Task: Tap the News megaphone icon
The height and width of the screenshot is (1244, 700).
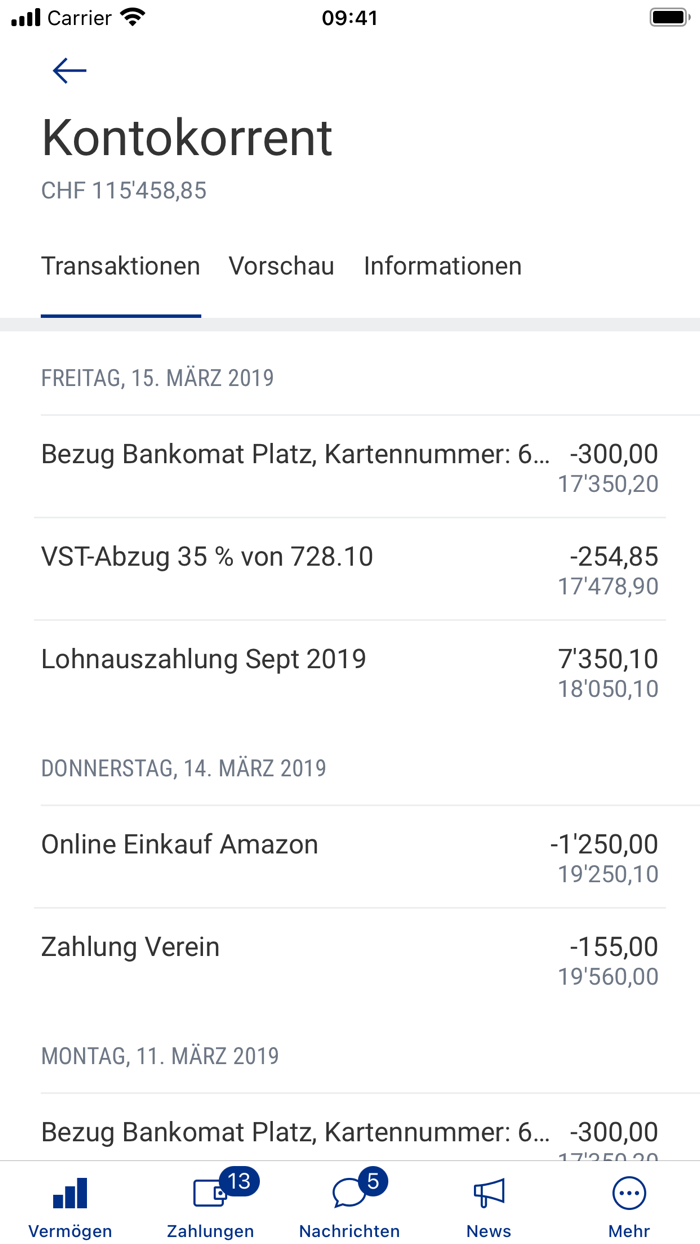Action: (x=489, y=1193)
